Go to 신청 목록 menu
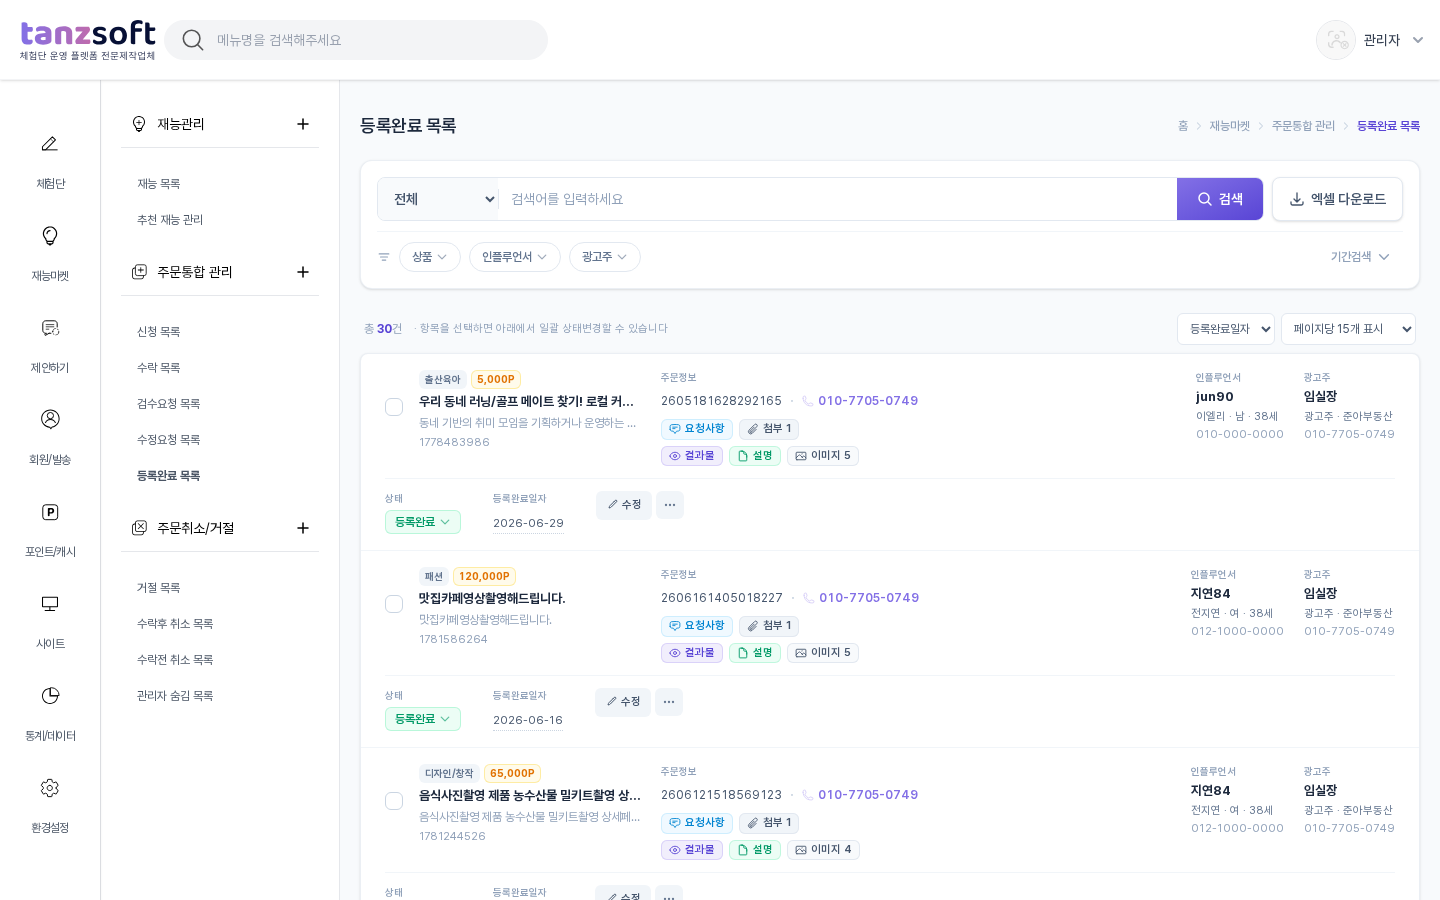The image size is (1440, 900). (159, 332)
